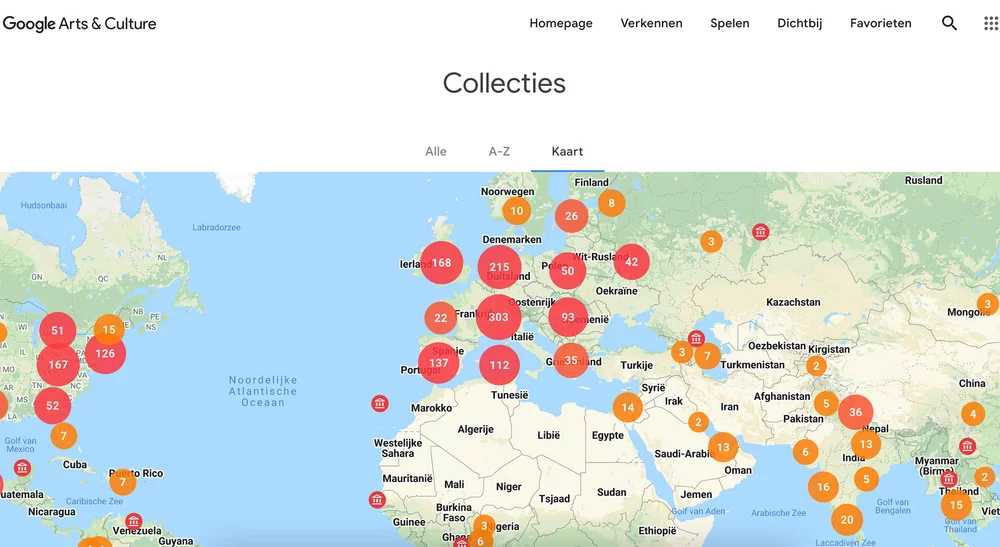The image size is (1000, 547).
Task: Open the Favorieten menu item
Action: tap(880, 23)
